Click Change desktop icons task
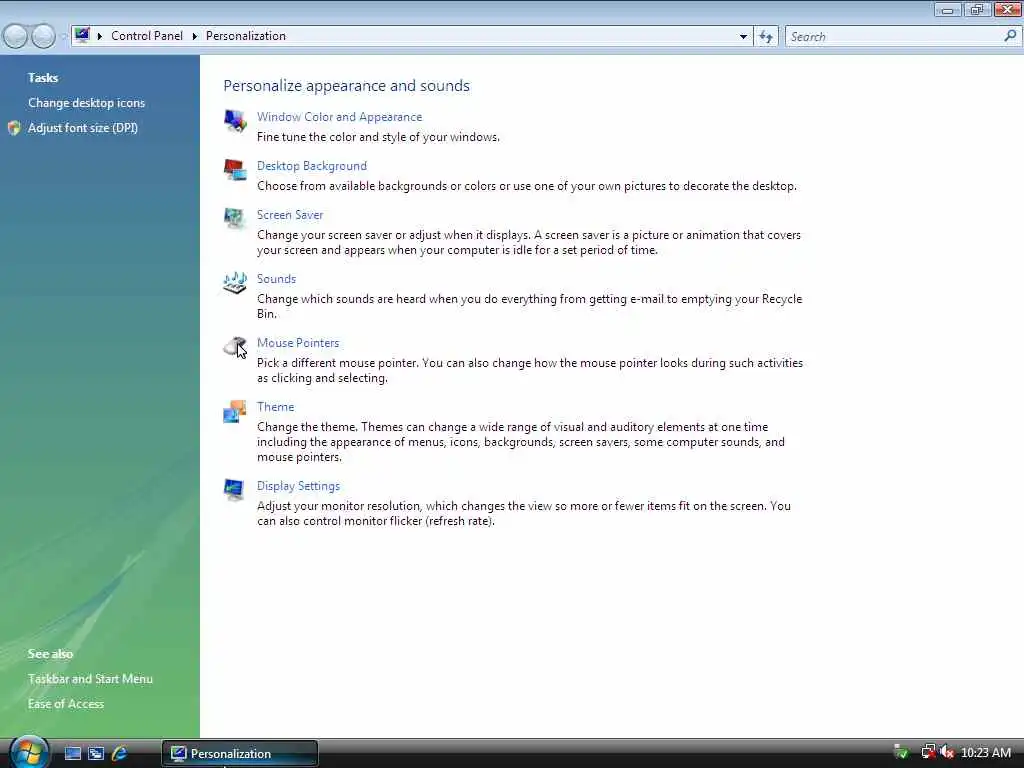 pyautogui.click(x=86, y=103)
